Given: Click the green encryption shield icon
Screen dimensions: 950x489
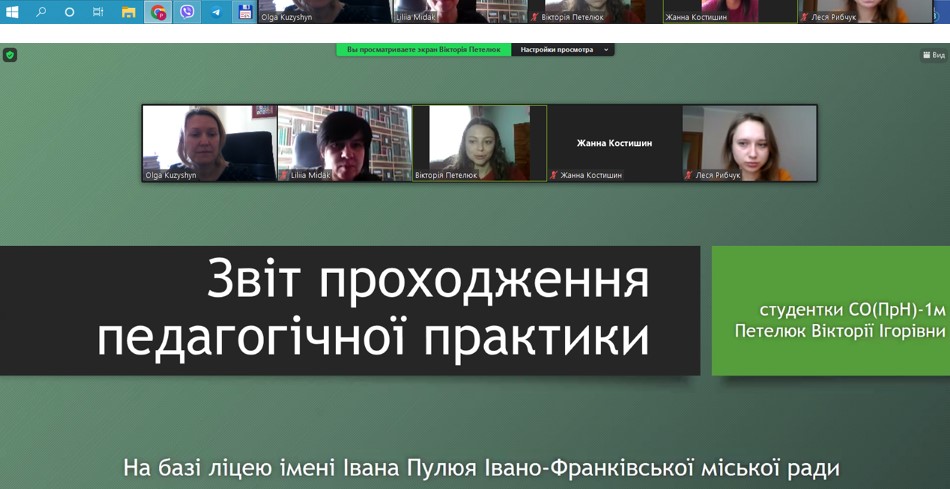Looking at the screenshot, I should pyautogui.click(x=10, y=55).
